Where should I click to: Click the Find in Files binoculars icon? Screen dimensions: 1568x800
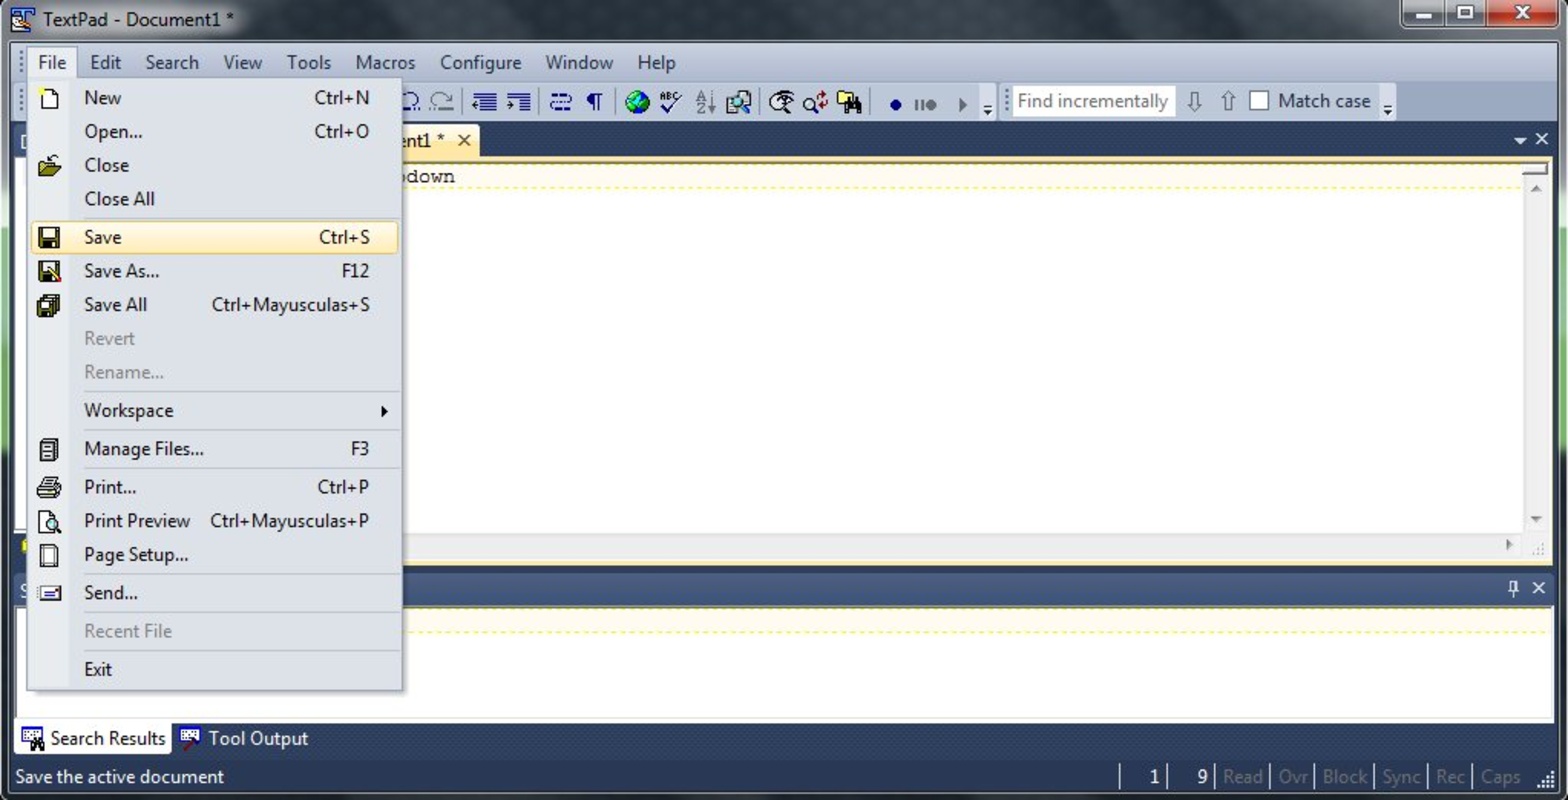click(x=849, y=101)
